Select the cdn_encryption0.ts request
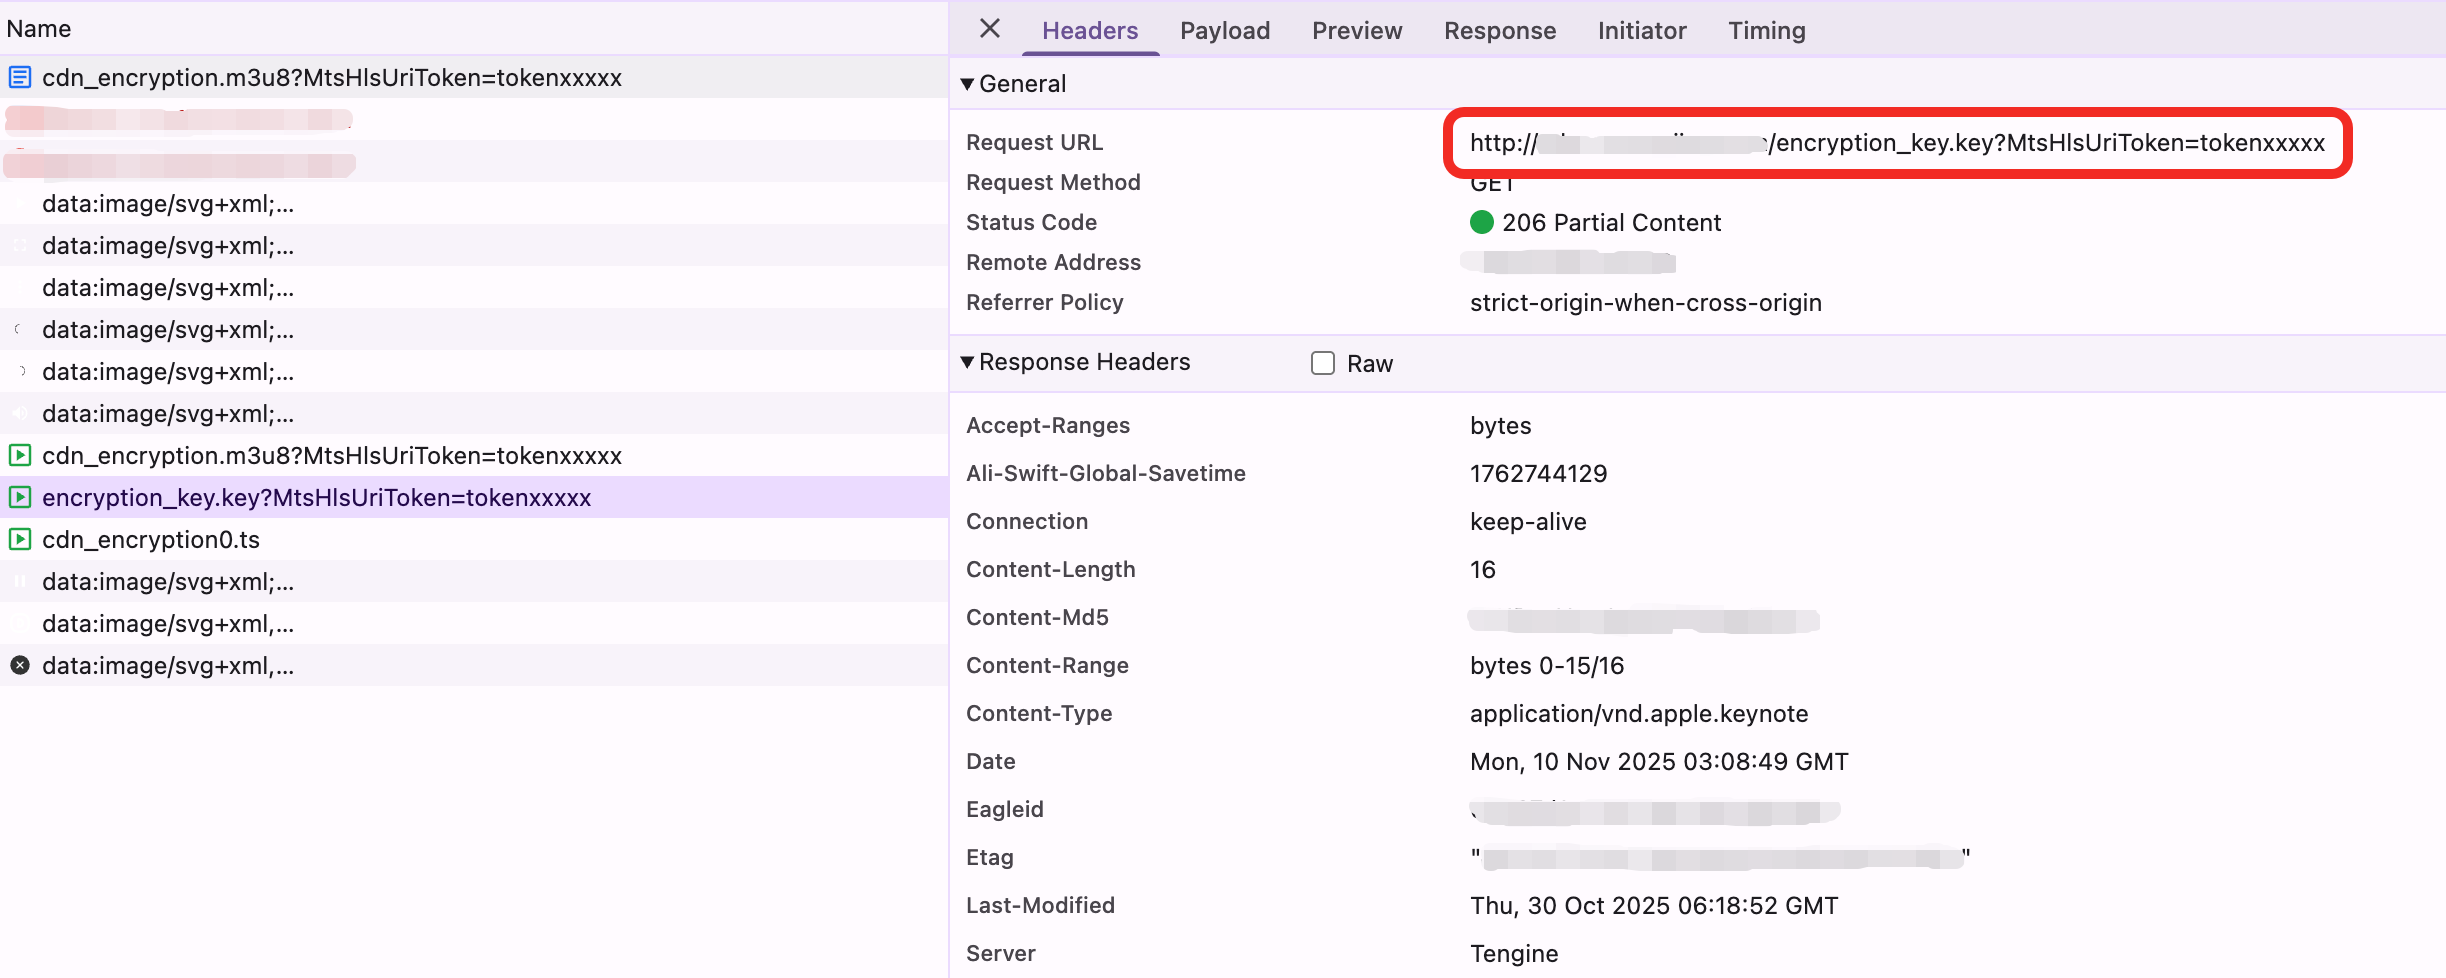 point(151,540)
